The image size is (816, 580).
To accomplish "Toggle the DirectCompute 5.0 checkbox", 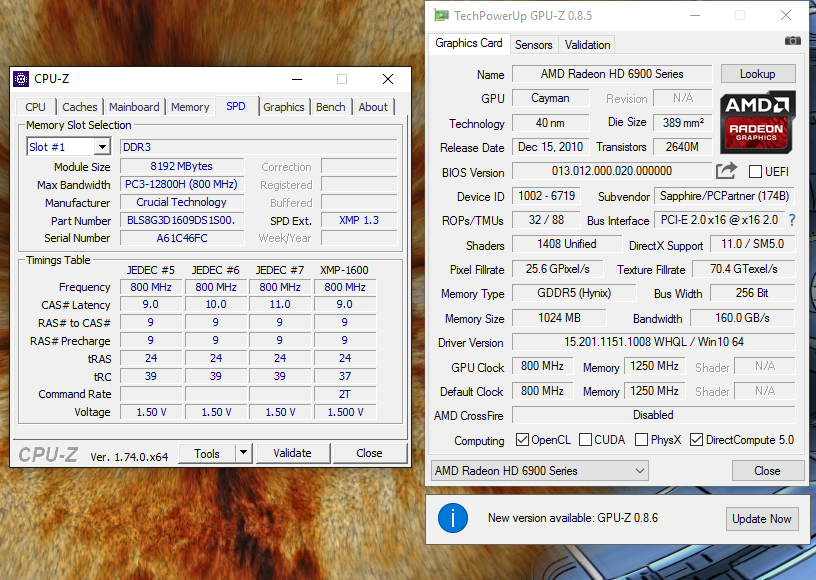I will coord(696,440).
